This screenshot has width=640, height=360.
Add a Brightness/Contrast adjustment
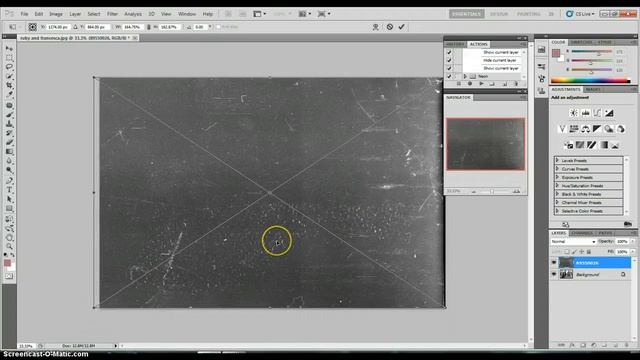(x=574, y=113)
